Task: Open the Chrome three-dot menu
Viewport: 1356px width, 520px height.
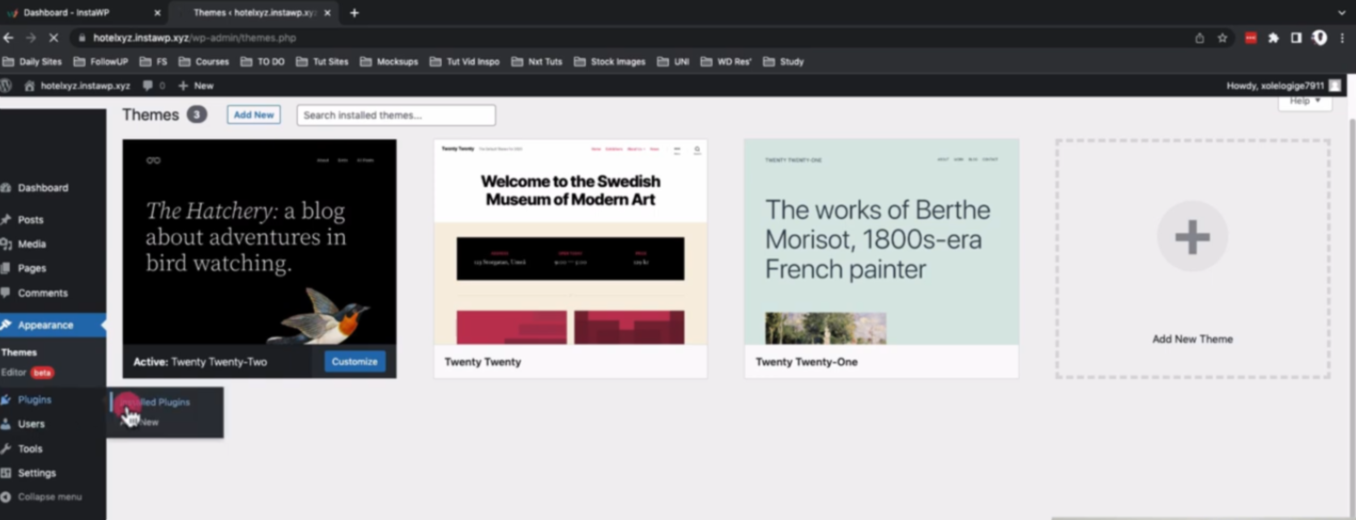Action: 1343,38
